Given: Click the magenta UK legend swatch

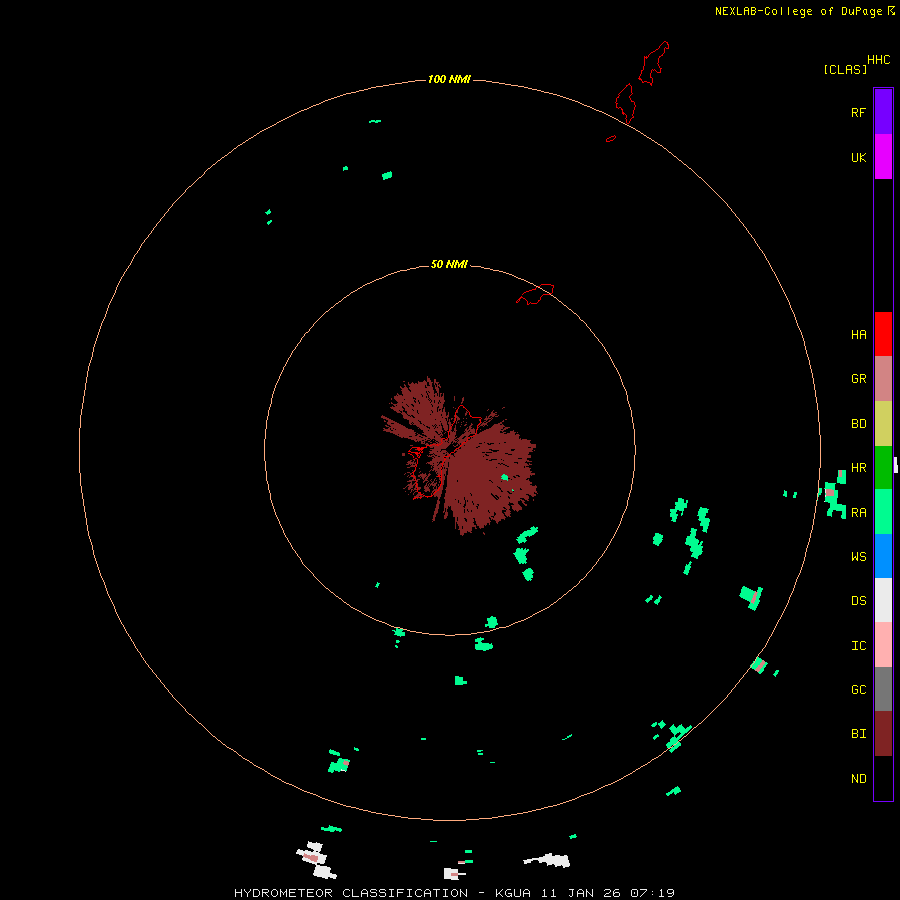Looking at the screenshot, I should pos(883,157).
